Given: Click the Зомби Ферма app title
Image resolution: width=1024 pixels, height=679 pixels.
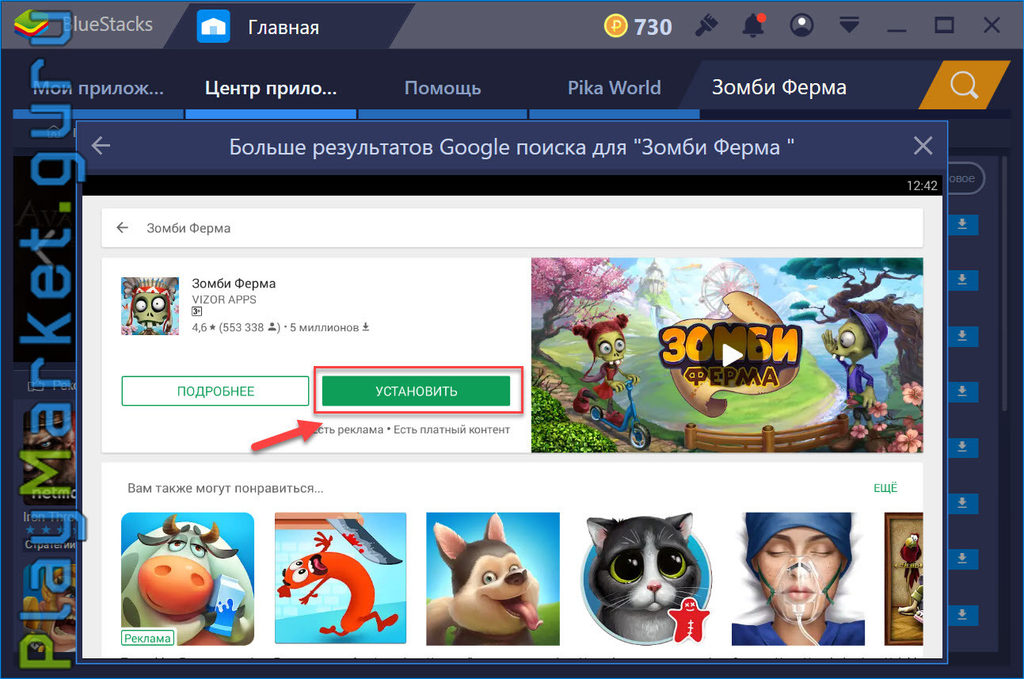Looking at the screenshot, I should click(233, 283).
